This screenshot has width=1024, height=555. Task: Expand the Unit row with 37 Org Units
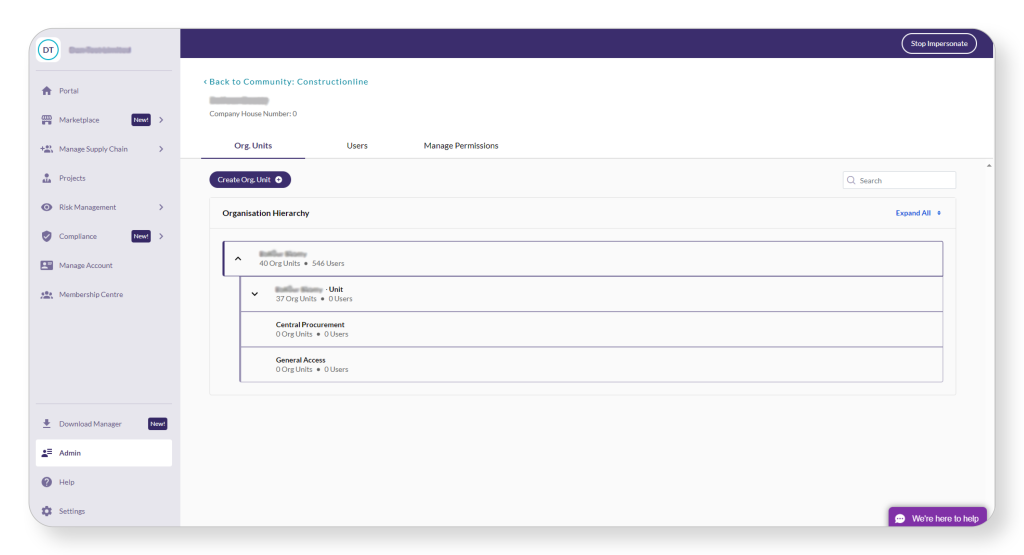click(x=255, y=294)
